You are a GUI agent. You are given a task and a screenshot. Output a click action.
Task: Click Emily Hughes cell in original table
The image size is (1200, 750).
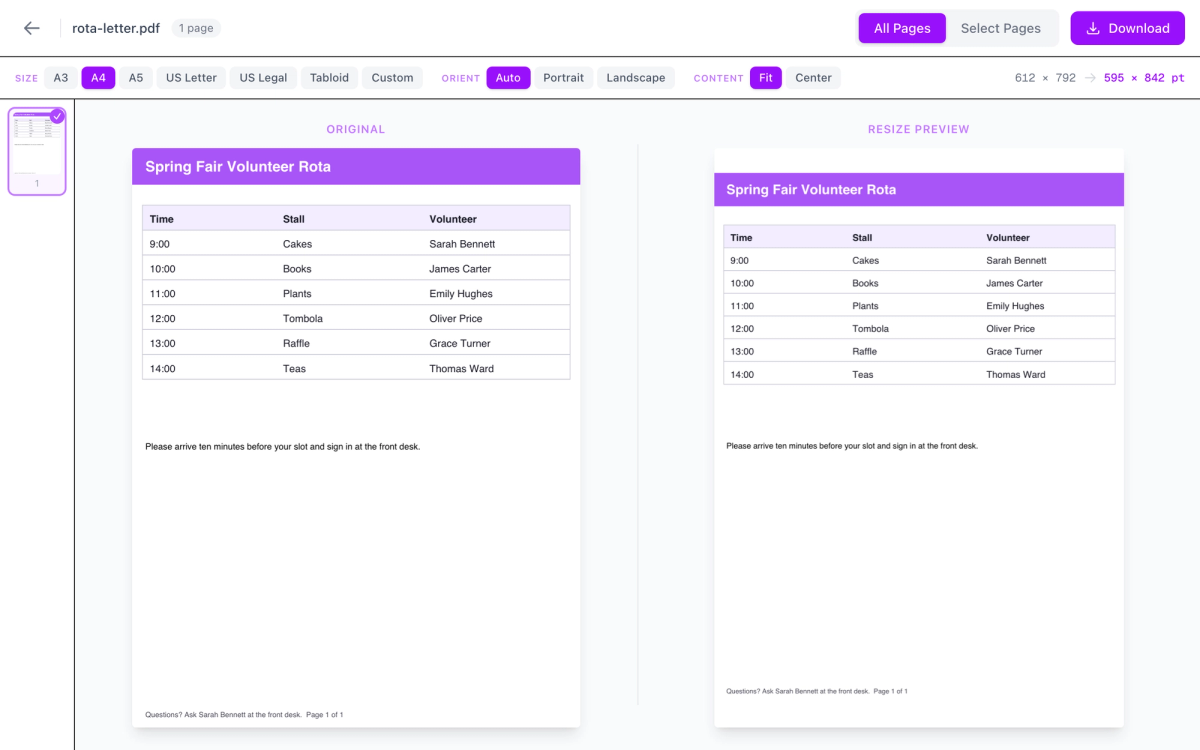[x=461, y=294]
